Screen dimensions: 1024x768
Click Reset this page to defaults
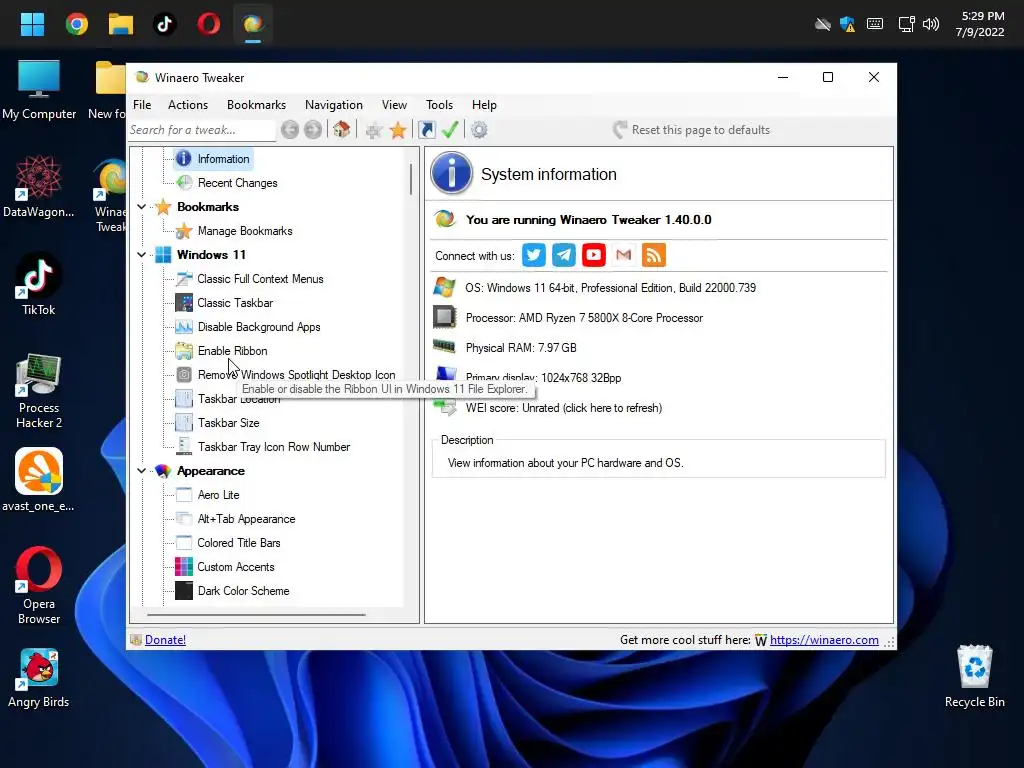[x=692, y=130]
